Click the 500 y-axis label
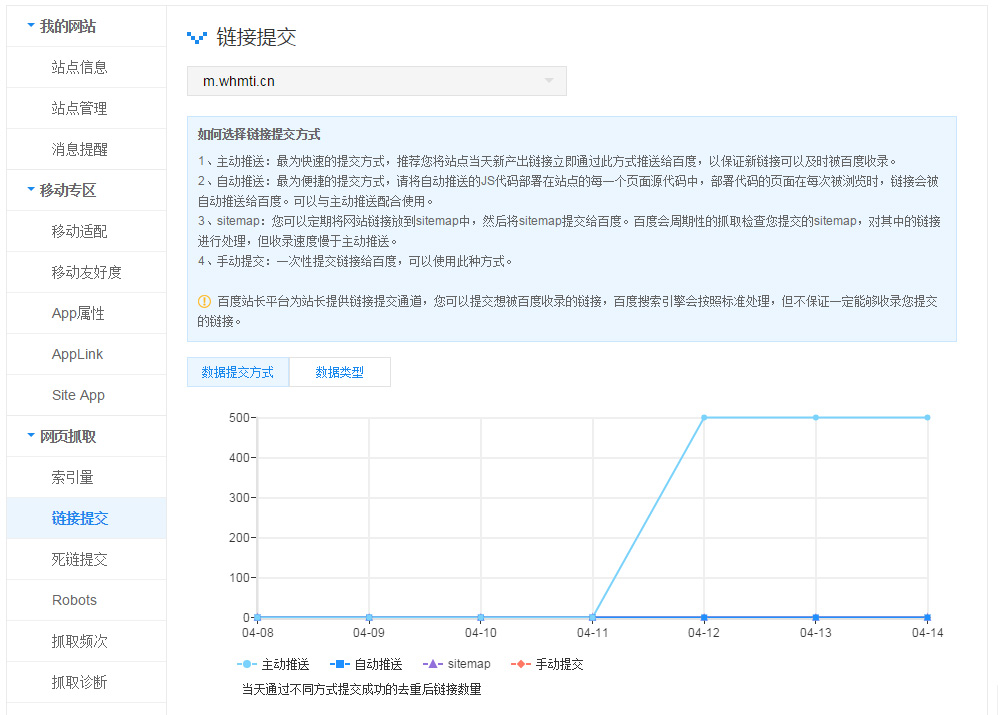Viewport: 998px width, 715px height. [x=239, y=418]
